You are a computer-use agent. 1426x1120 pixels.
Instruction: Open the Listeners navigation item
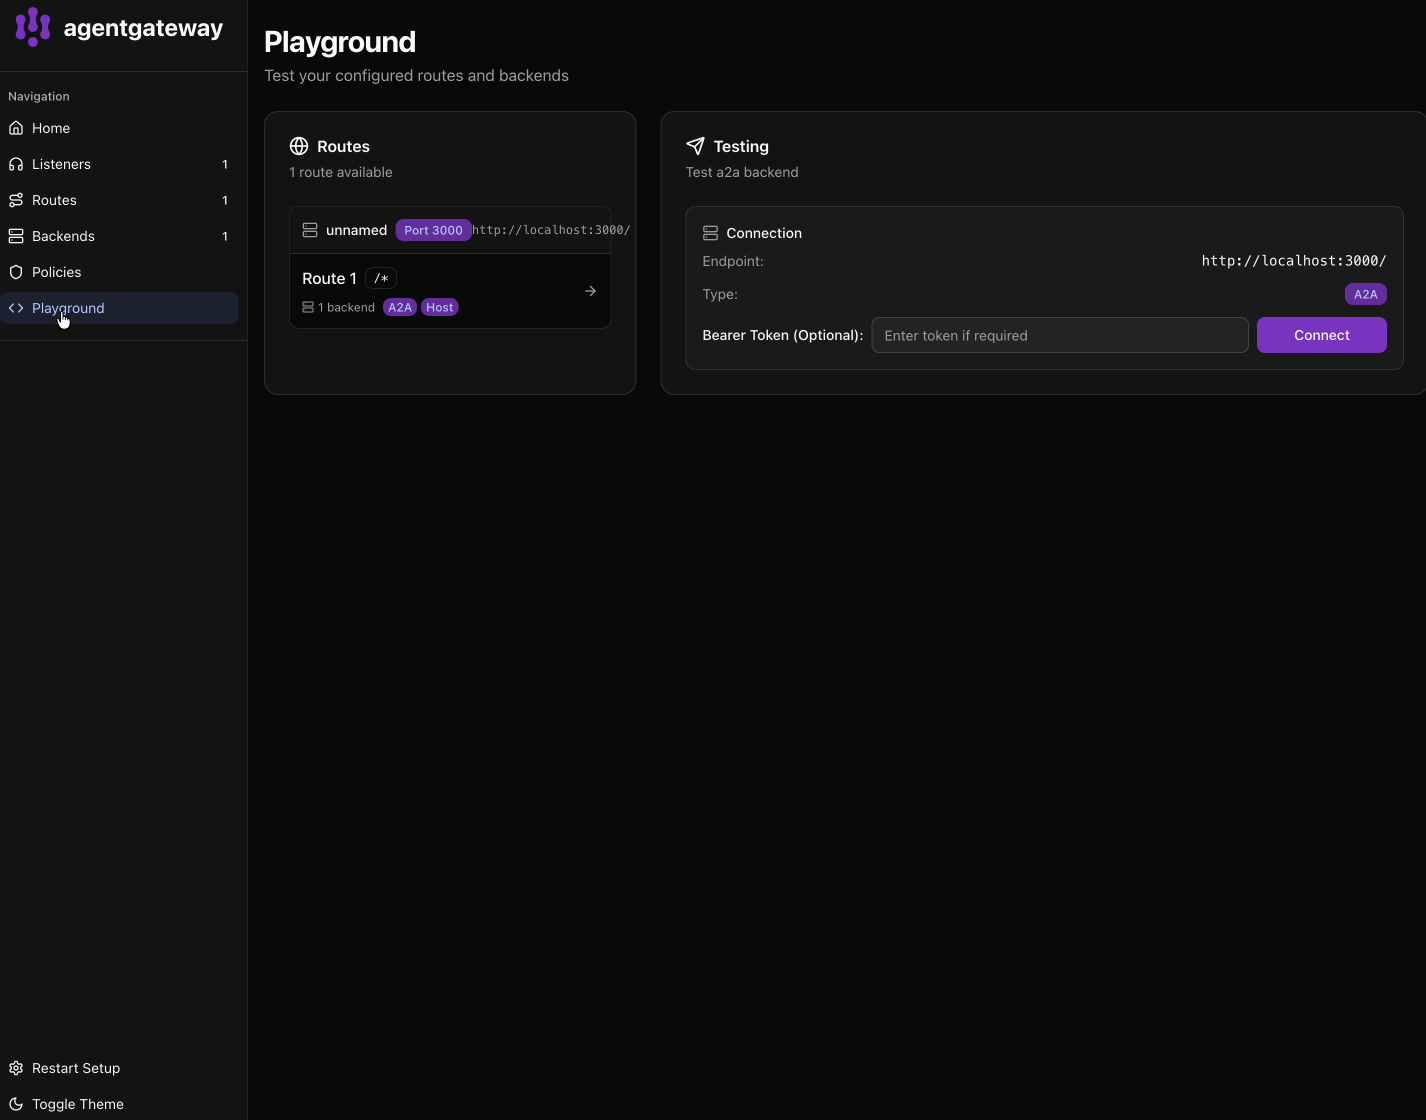(x=61, y=164)
